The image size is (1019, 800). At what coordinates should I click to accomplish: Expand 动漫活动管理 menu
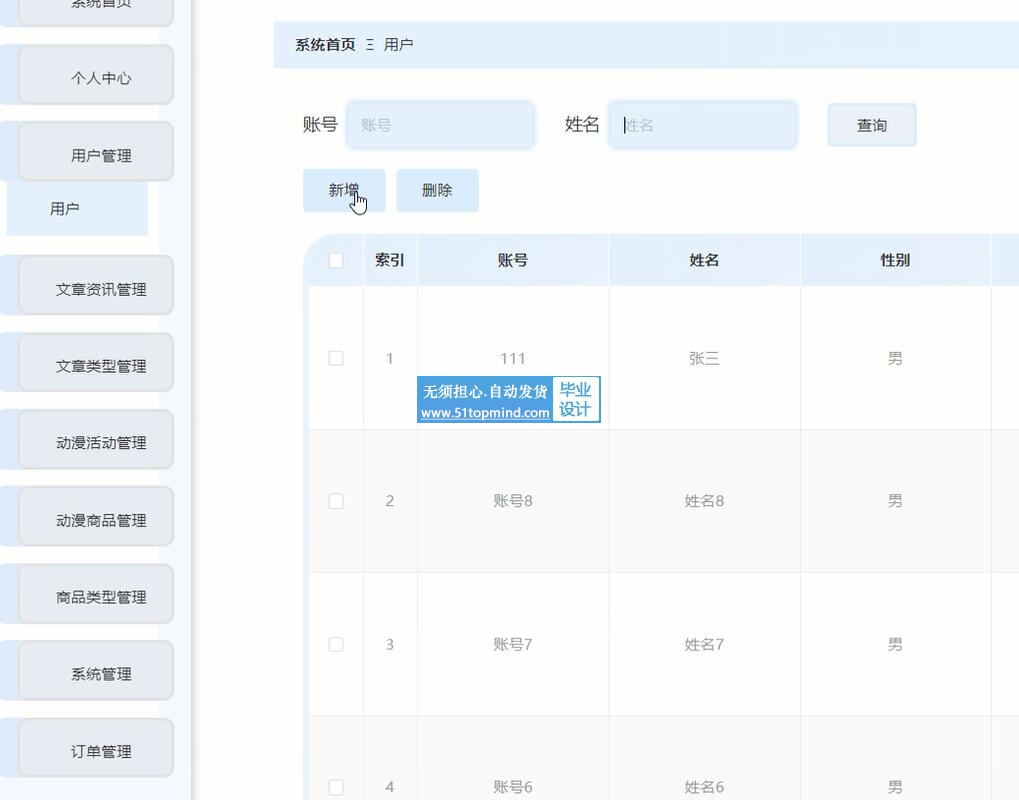tap(96, 439)
